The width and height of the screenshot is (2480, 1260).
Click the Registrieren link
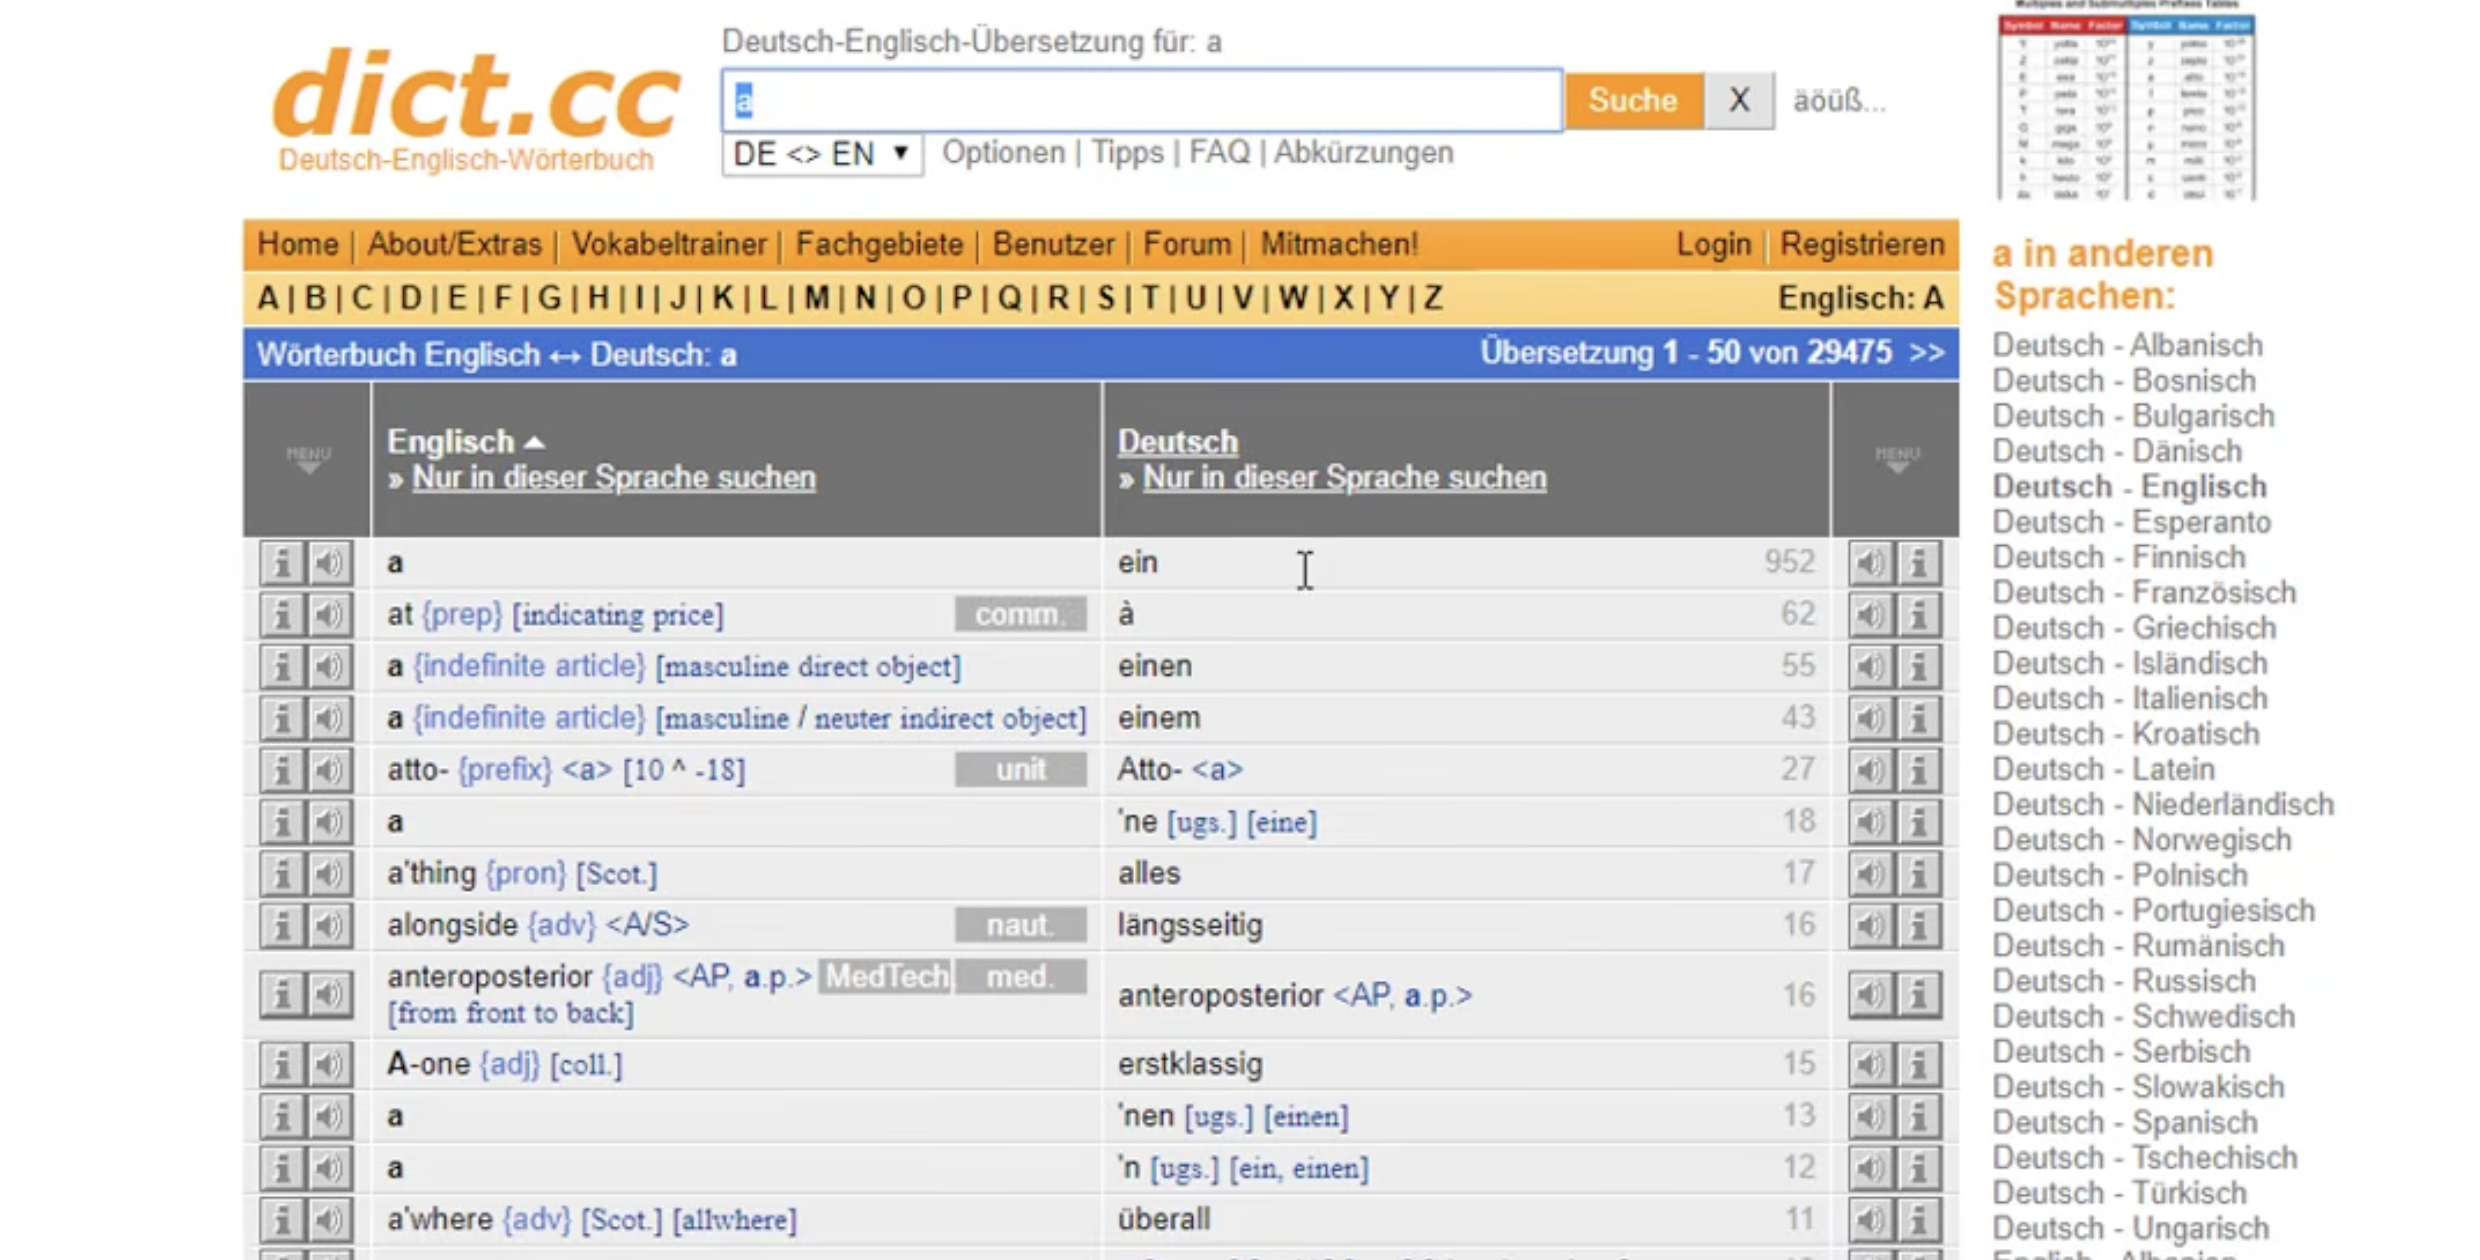coord(1862,244)
